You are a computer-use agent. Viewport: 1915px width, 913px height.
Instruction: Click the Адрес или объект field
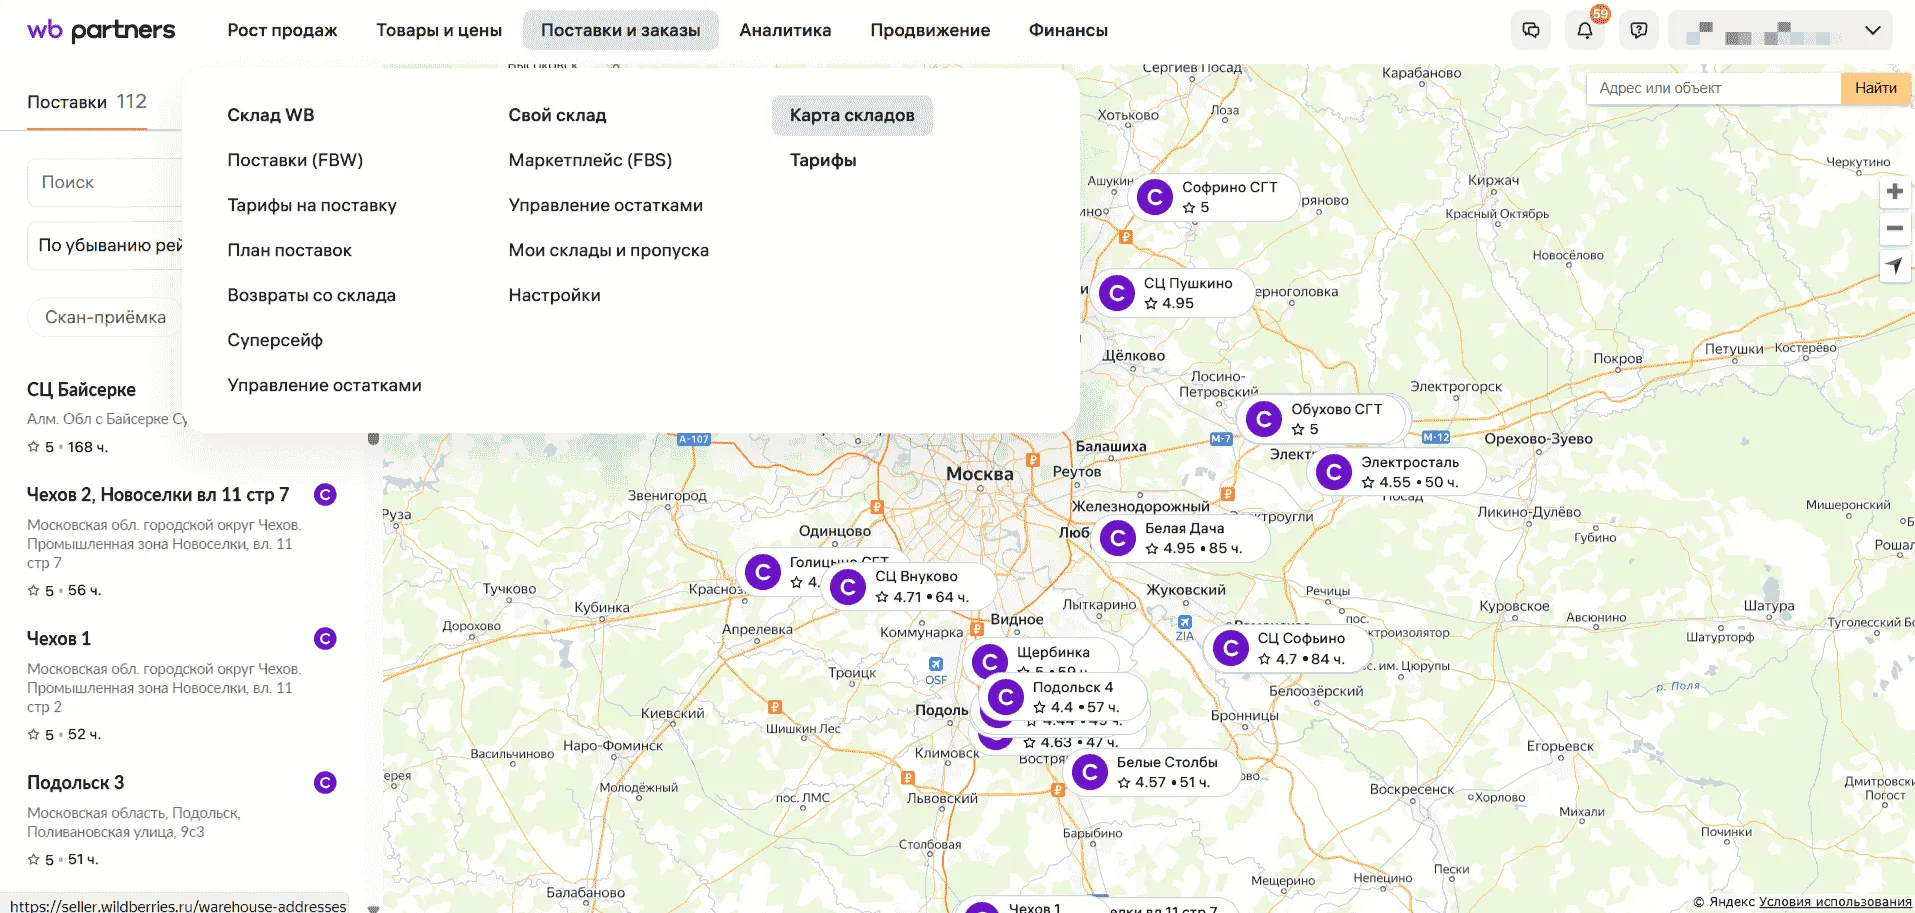coord(1712,88)
